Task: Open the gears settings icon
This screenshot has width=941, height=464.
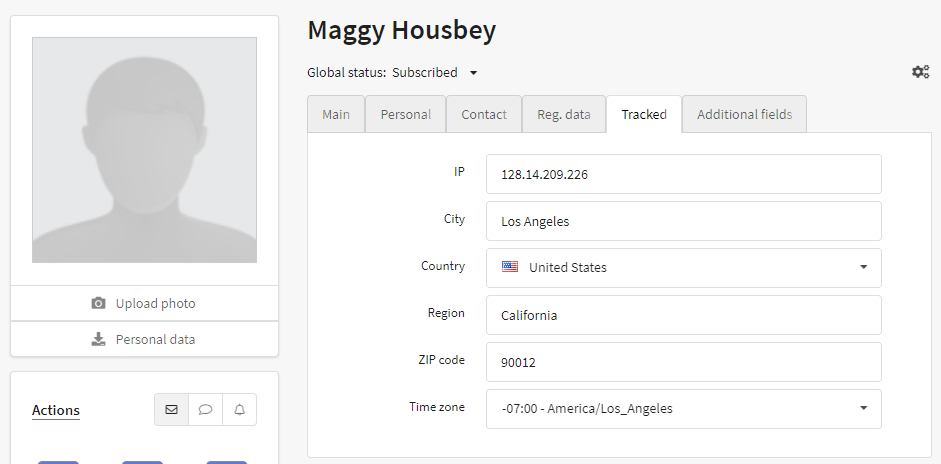Action: pyautogui.click(x=921, y=72)
